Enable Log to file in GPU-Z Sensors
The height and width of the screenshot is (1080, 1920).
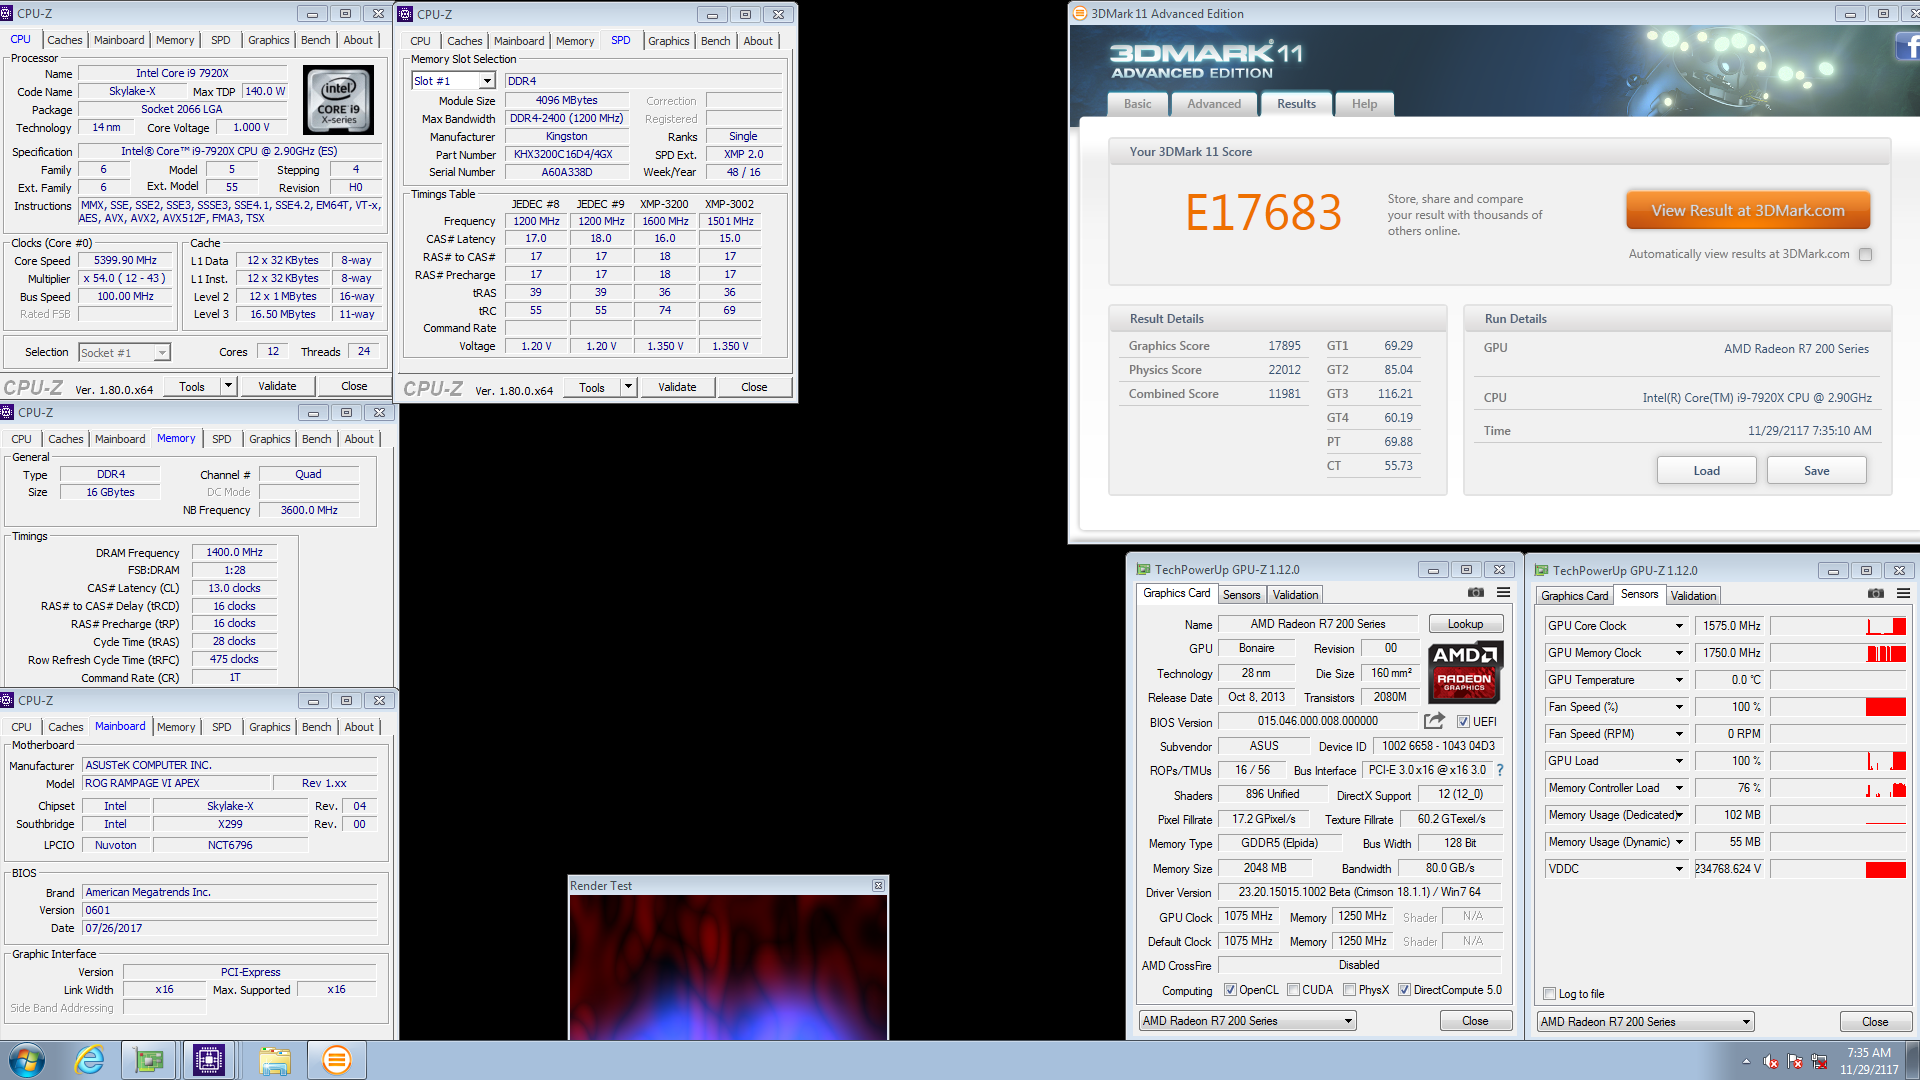(1549, 994)
